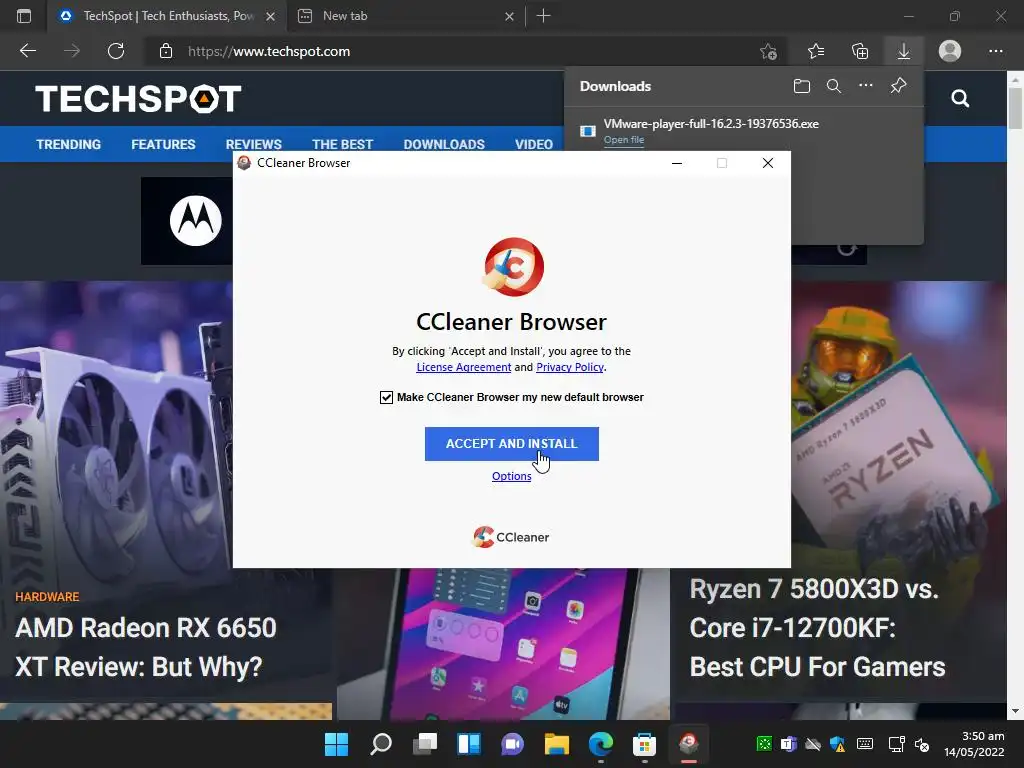
Task: Click the address bar URL field
Action: coord(457,51)
